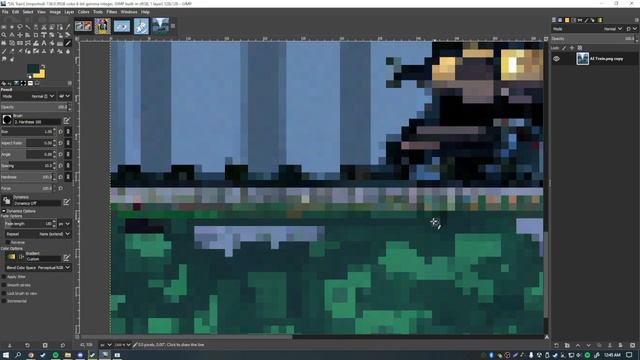Screen dimensions: 640x360
Task: Open the Layer menu
Action: click(x=69, y=12)
